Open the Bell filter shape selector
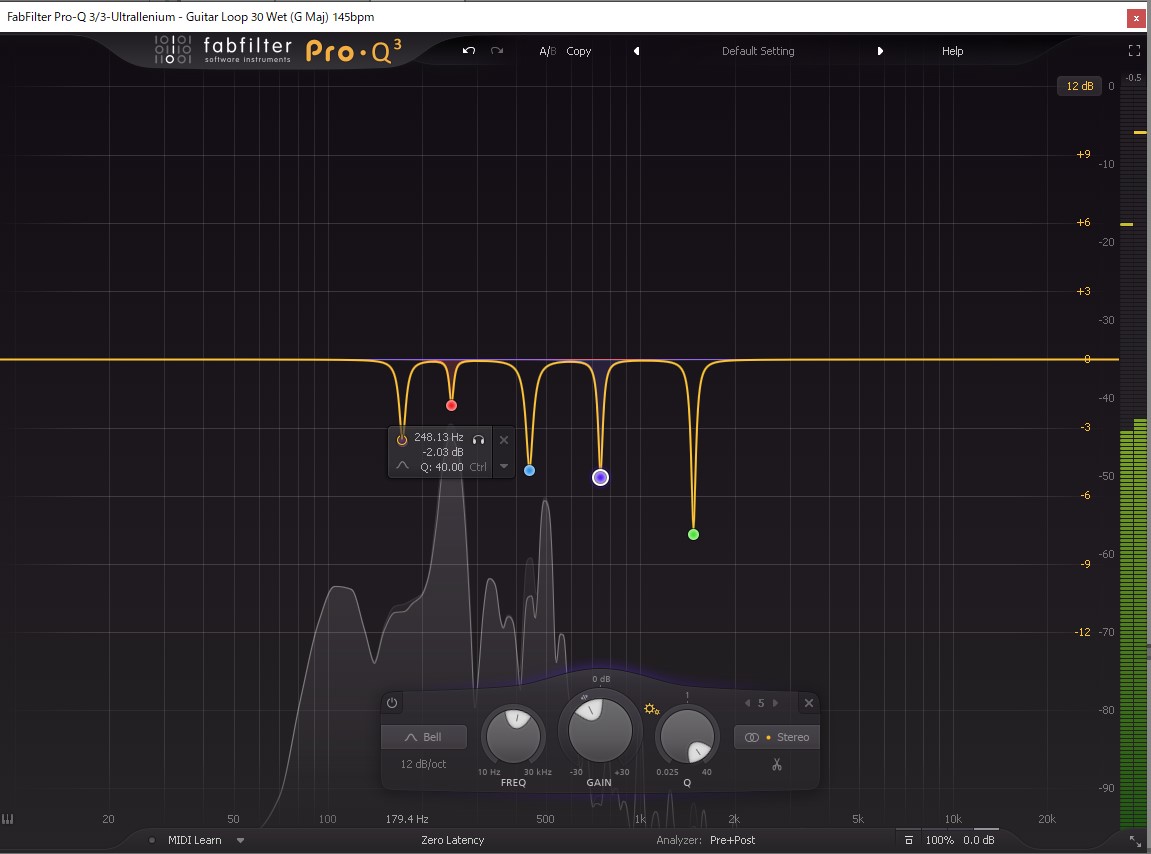 (424, 737)
